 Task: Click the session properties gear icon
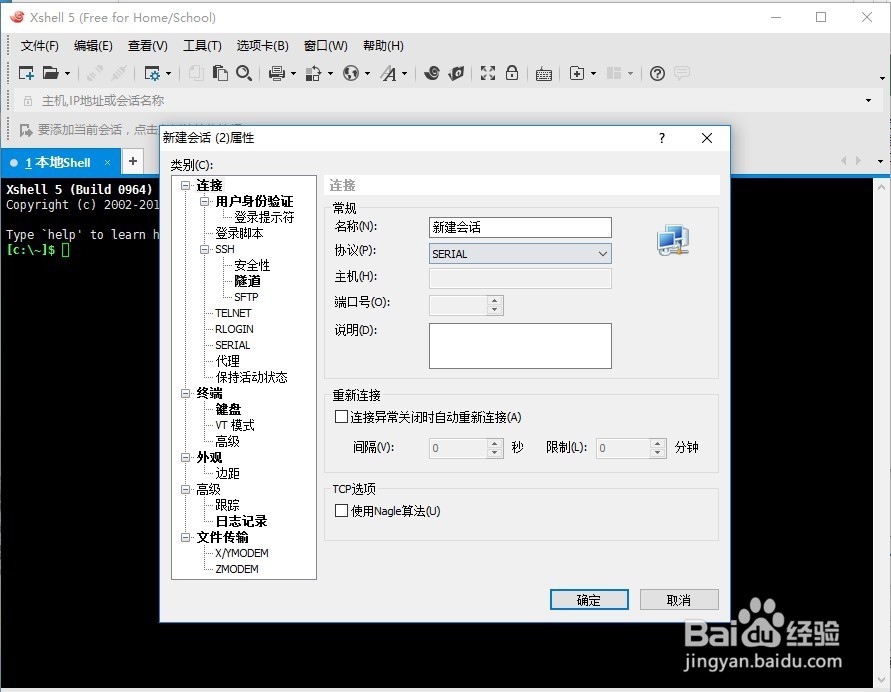point(155,73)
